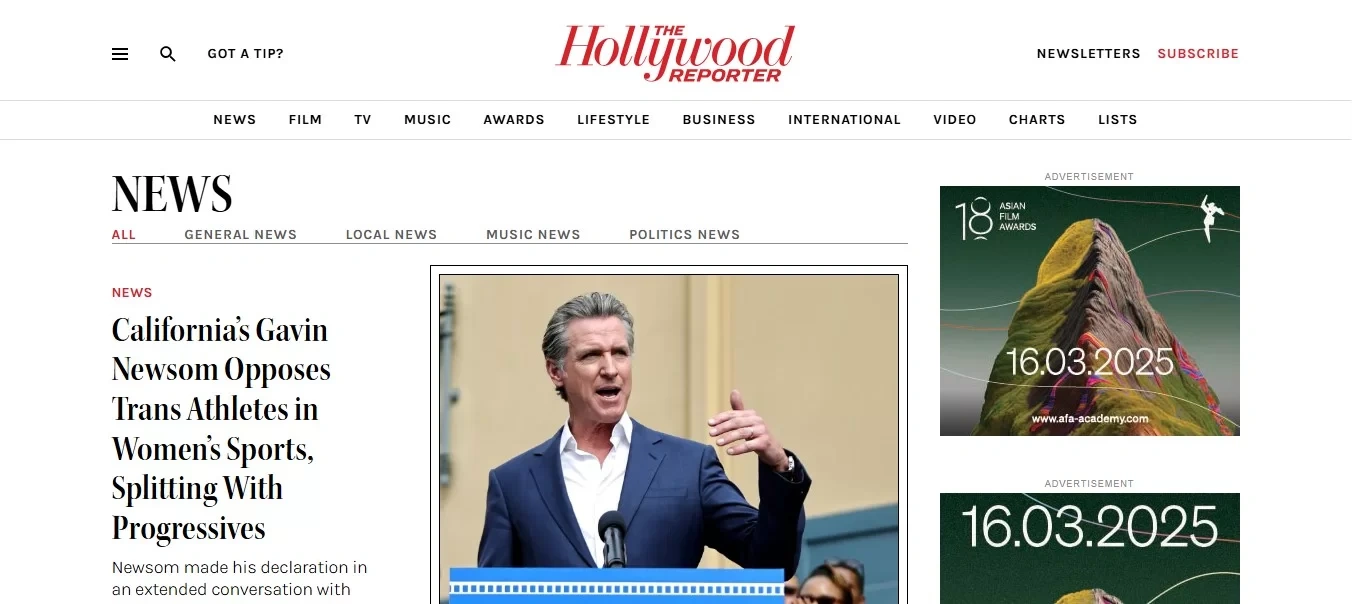This screenshot has height=604, width=1352.
Task: Open the Video section
Action: pyautogui.click(x=955, y=120)
